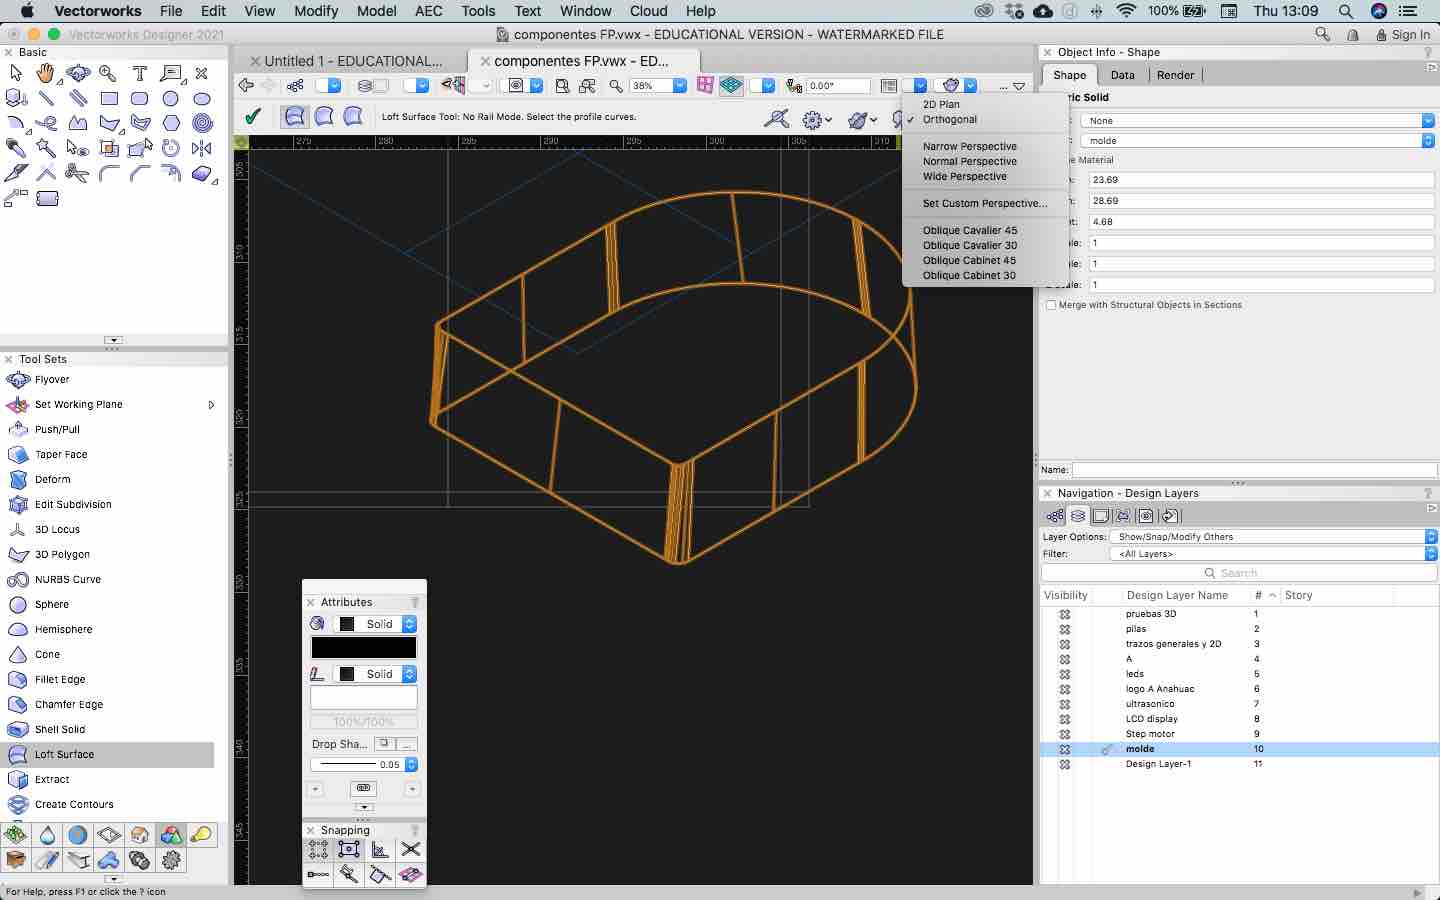Screen dimensions: 1440x900
Task: Select the Circle tool
Action: click(x=171, y=99)
